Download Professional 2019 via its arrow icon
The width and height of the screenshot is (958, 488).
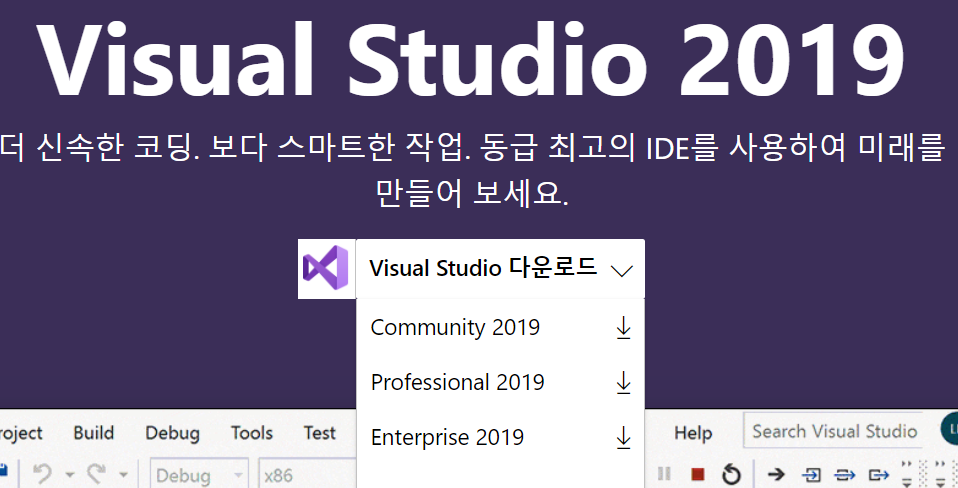(x=623, y=383)
